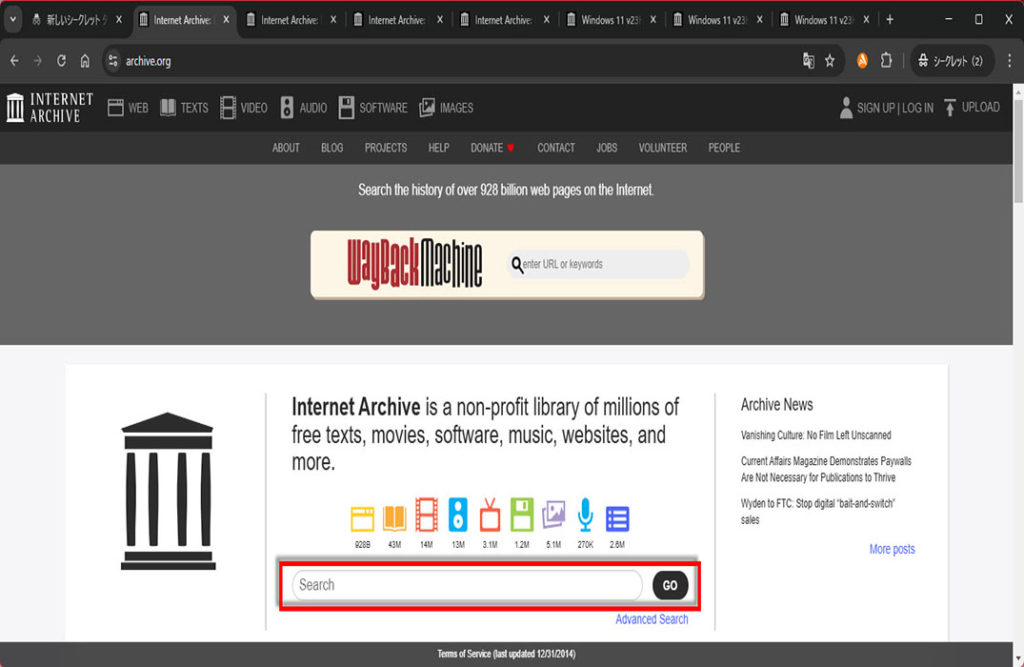Image resolution: width=1024 pixels, height=667 pixels.
Task: Open TEXTS in the top navigation
Action: (x=184, y=108)
